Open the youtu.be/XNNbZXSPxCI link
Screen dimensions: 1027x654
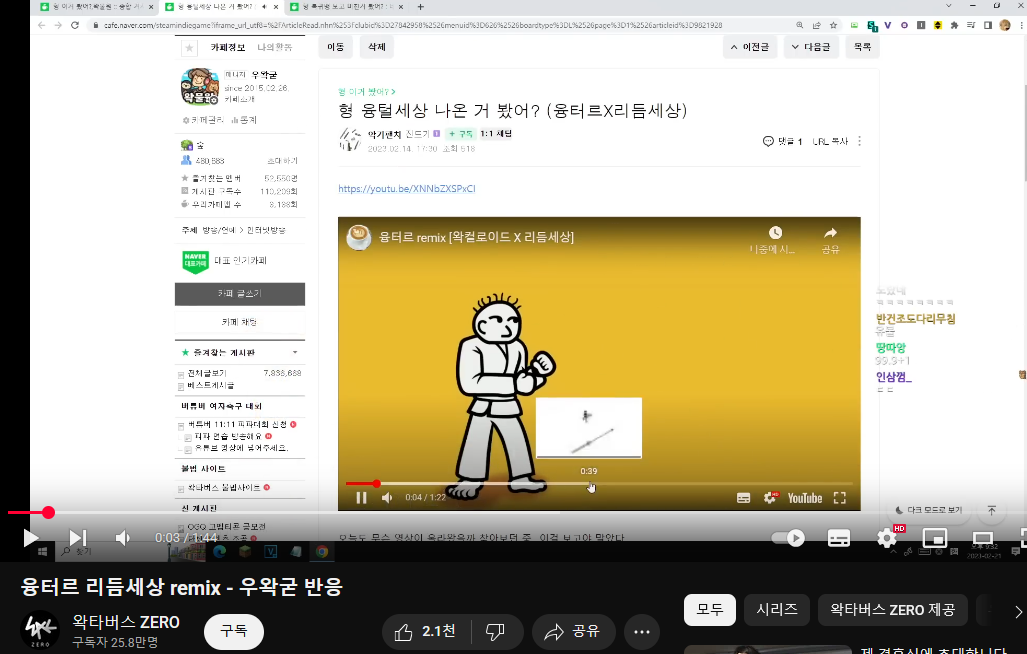[x=407, y=189]
